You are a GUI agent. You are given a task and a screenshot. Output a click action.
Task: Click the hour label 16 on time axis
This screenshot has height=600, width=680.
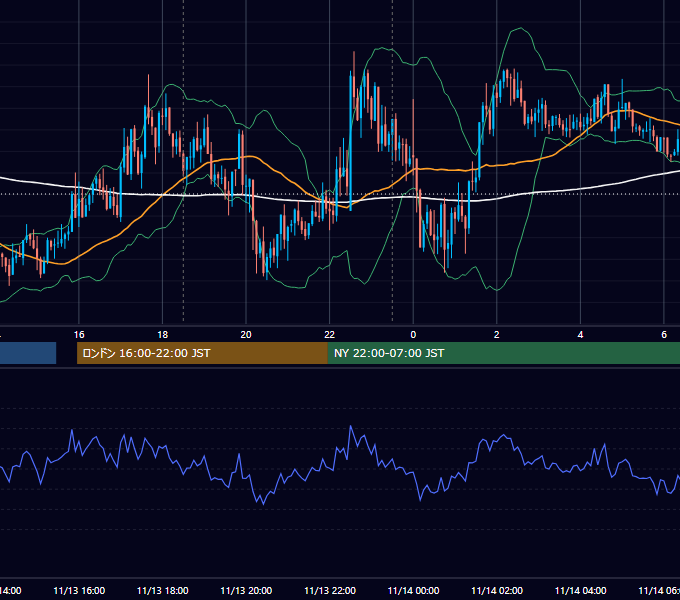79,335
